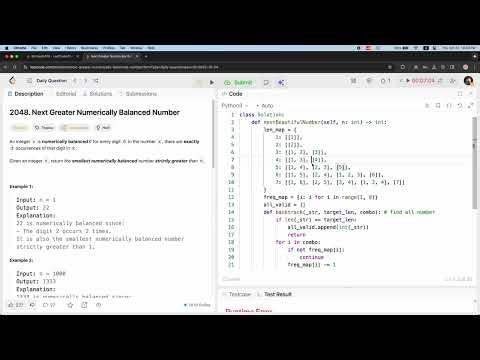Click the Topics tag button
This screenshot has height=360, width=480.
(x=44, y=128)
